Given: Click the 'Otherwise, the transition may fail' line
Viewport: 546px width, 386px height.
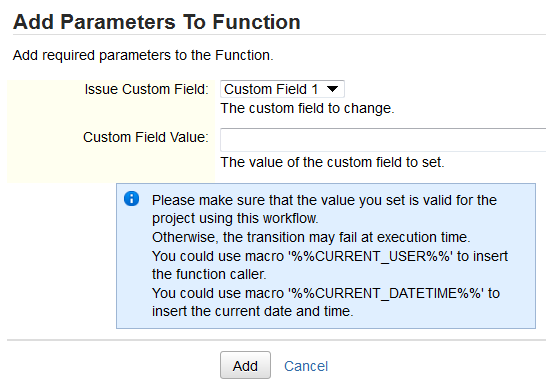Looking at the screenshot, I should (x=311, y=237).
